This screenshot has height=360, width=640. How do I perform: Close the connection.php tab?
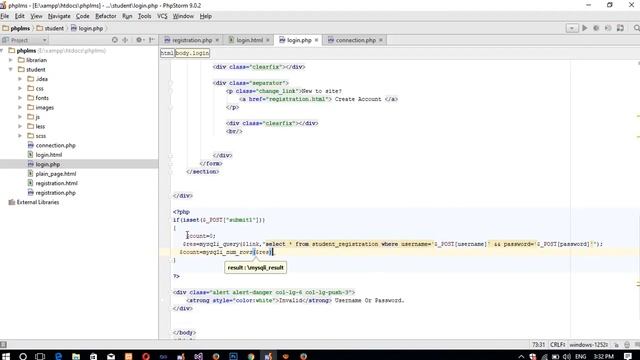point(381,40)
